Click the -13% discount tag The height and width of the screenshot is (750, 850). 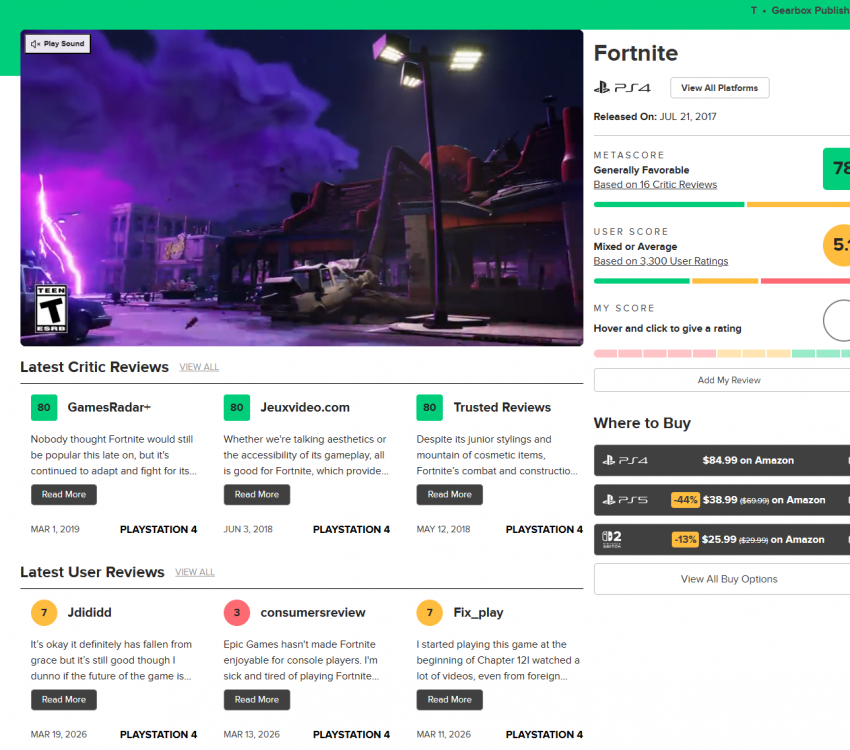(x=685, y=540)
